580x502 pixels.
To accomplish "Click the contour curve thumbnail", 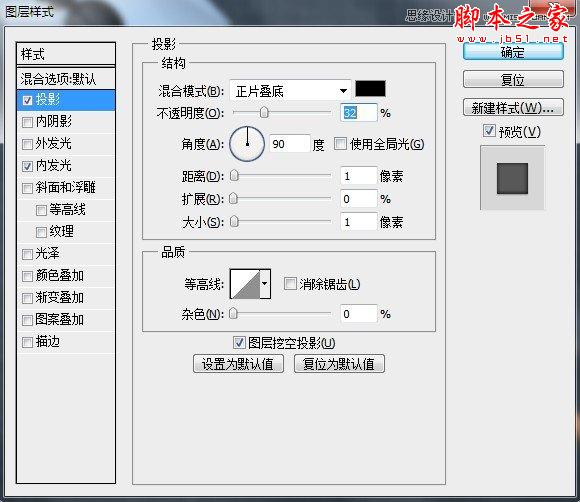I will click(245, 284).
